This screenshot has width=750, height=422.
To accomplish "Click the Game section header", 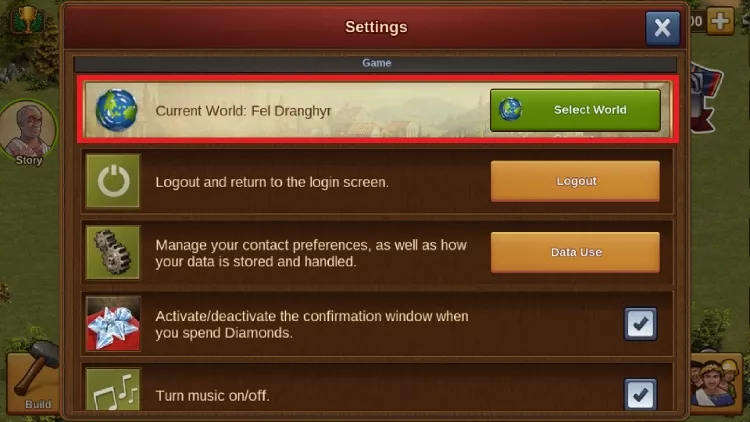I will click(375, 63).
